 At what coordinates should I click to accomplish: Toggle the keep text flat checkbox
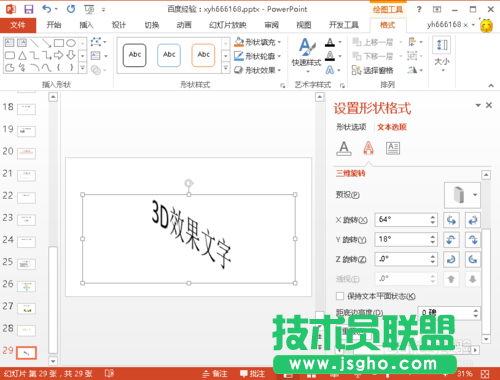(340, 296)
